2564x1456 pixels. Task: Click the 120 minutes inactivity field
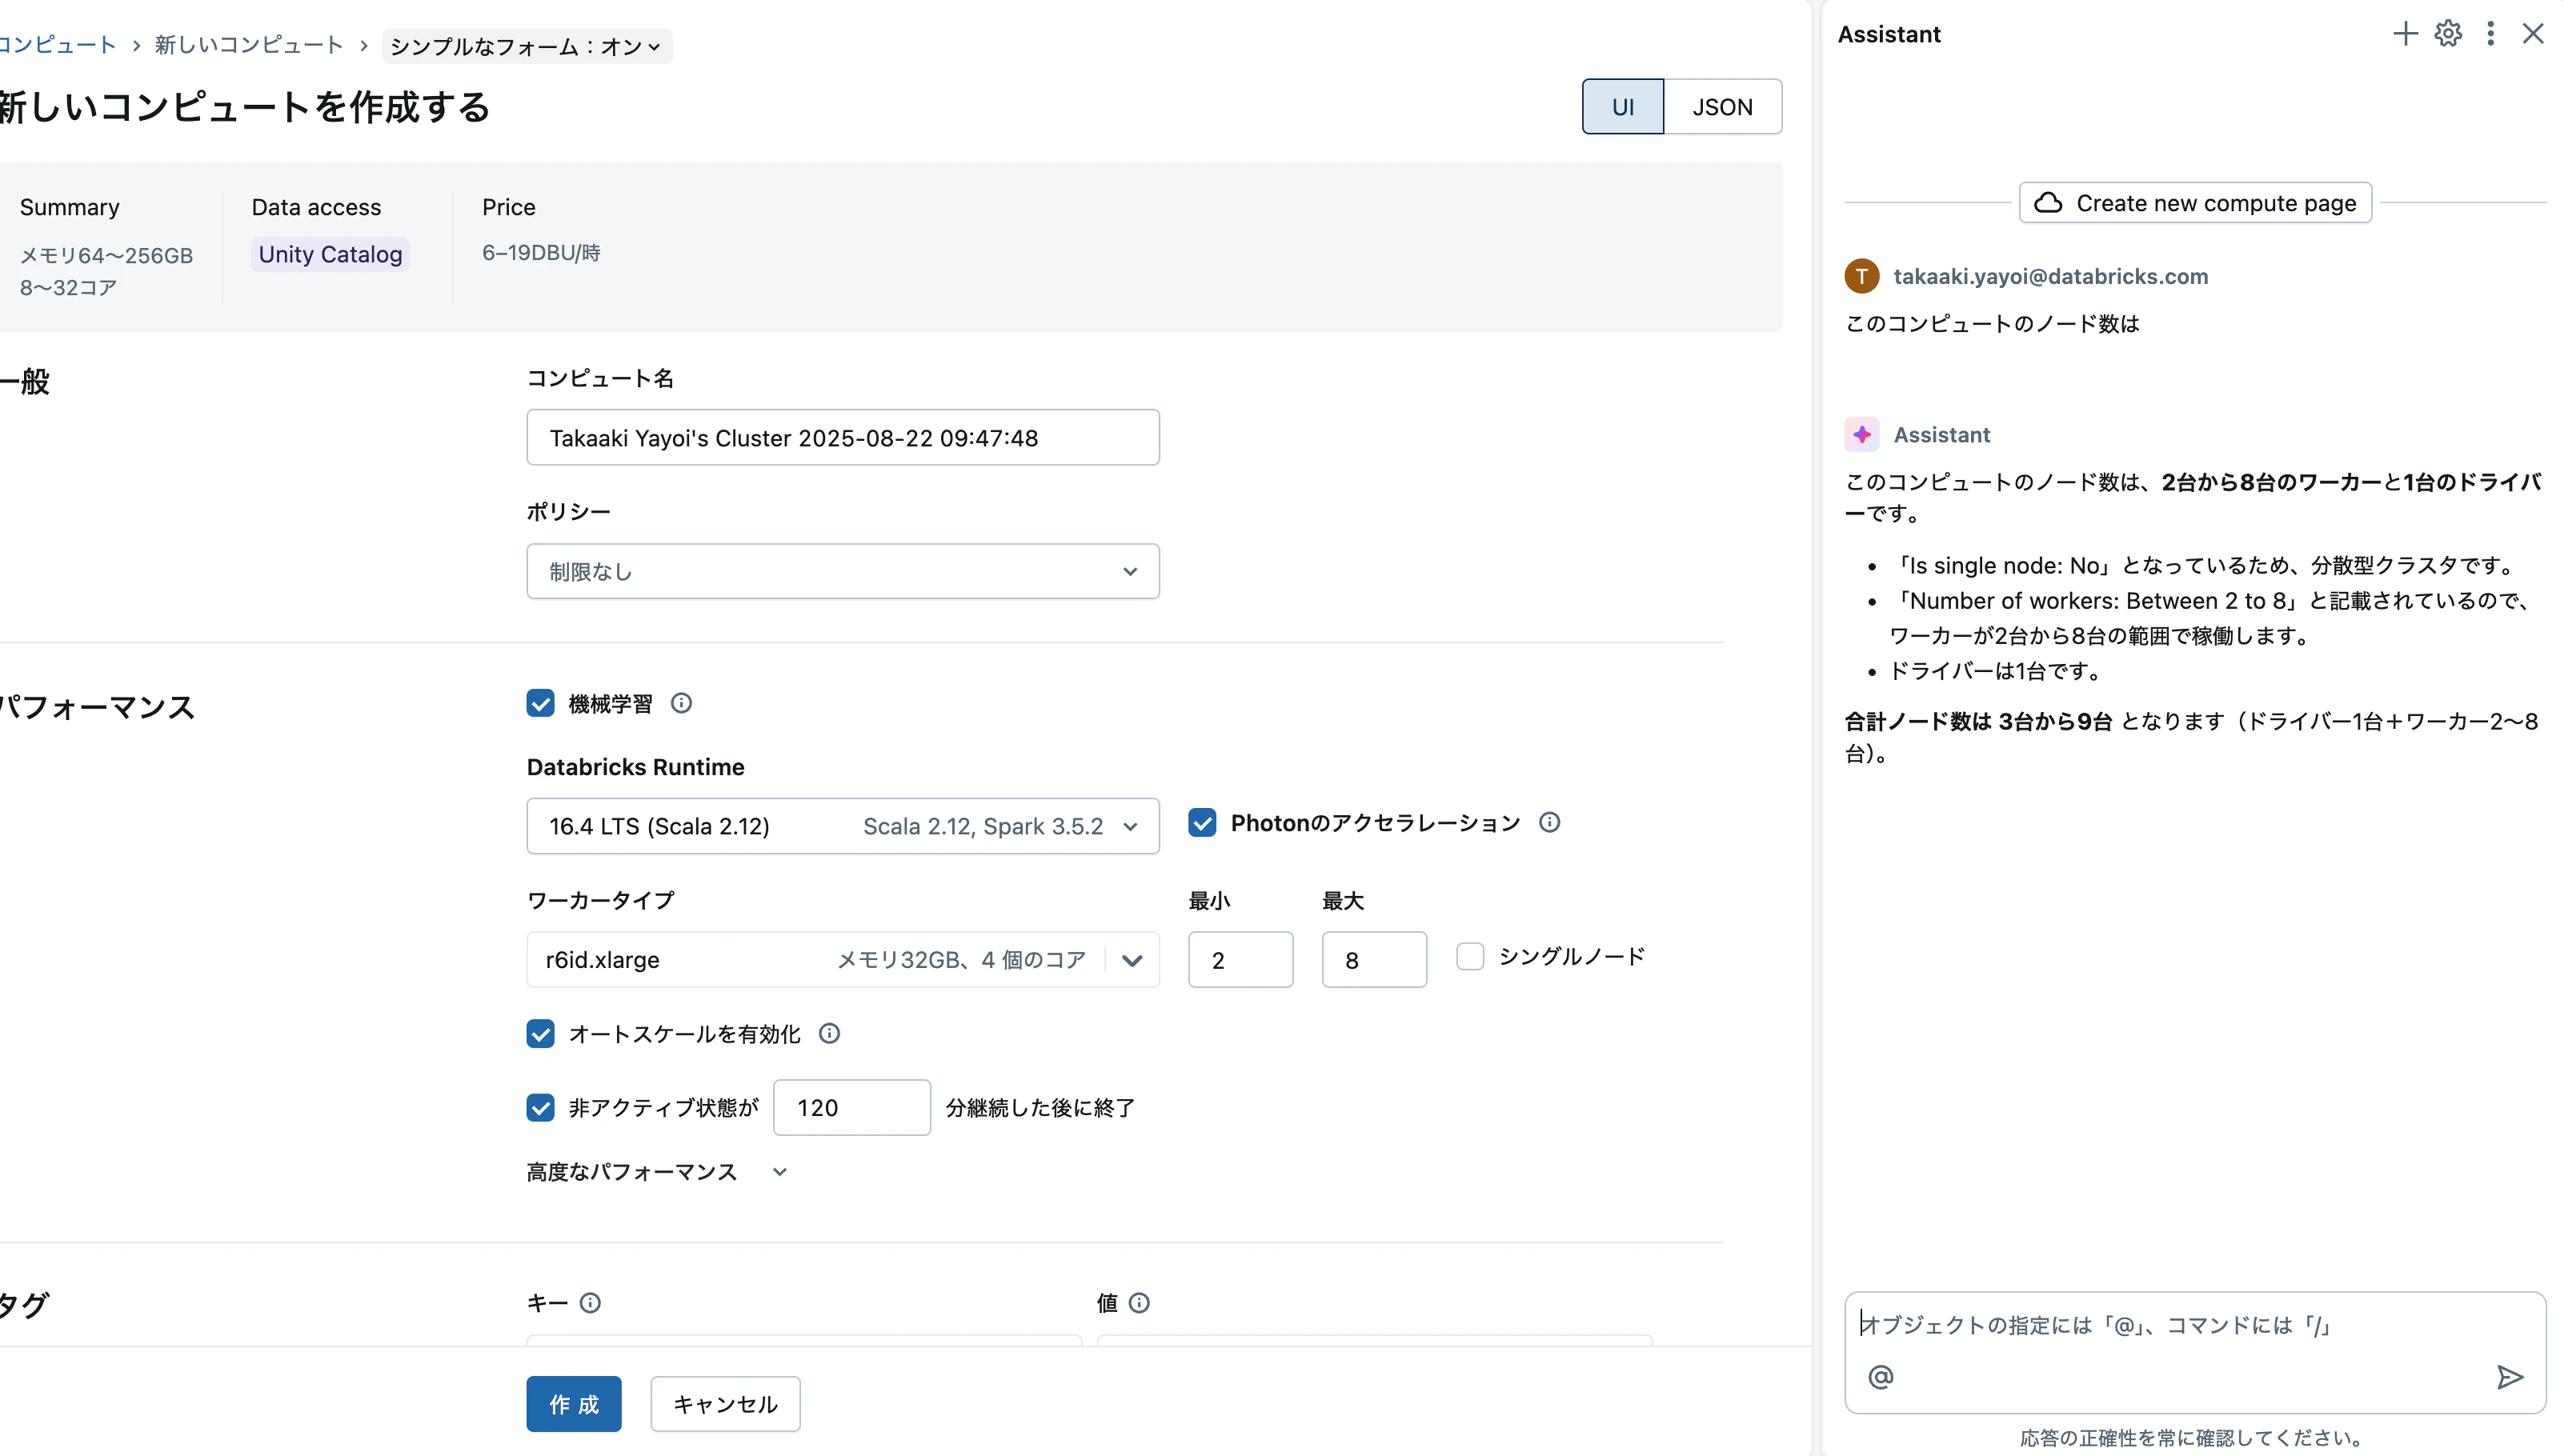(852, 1107)
